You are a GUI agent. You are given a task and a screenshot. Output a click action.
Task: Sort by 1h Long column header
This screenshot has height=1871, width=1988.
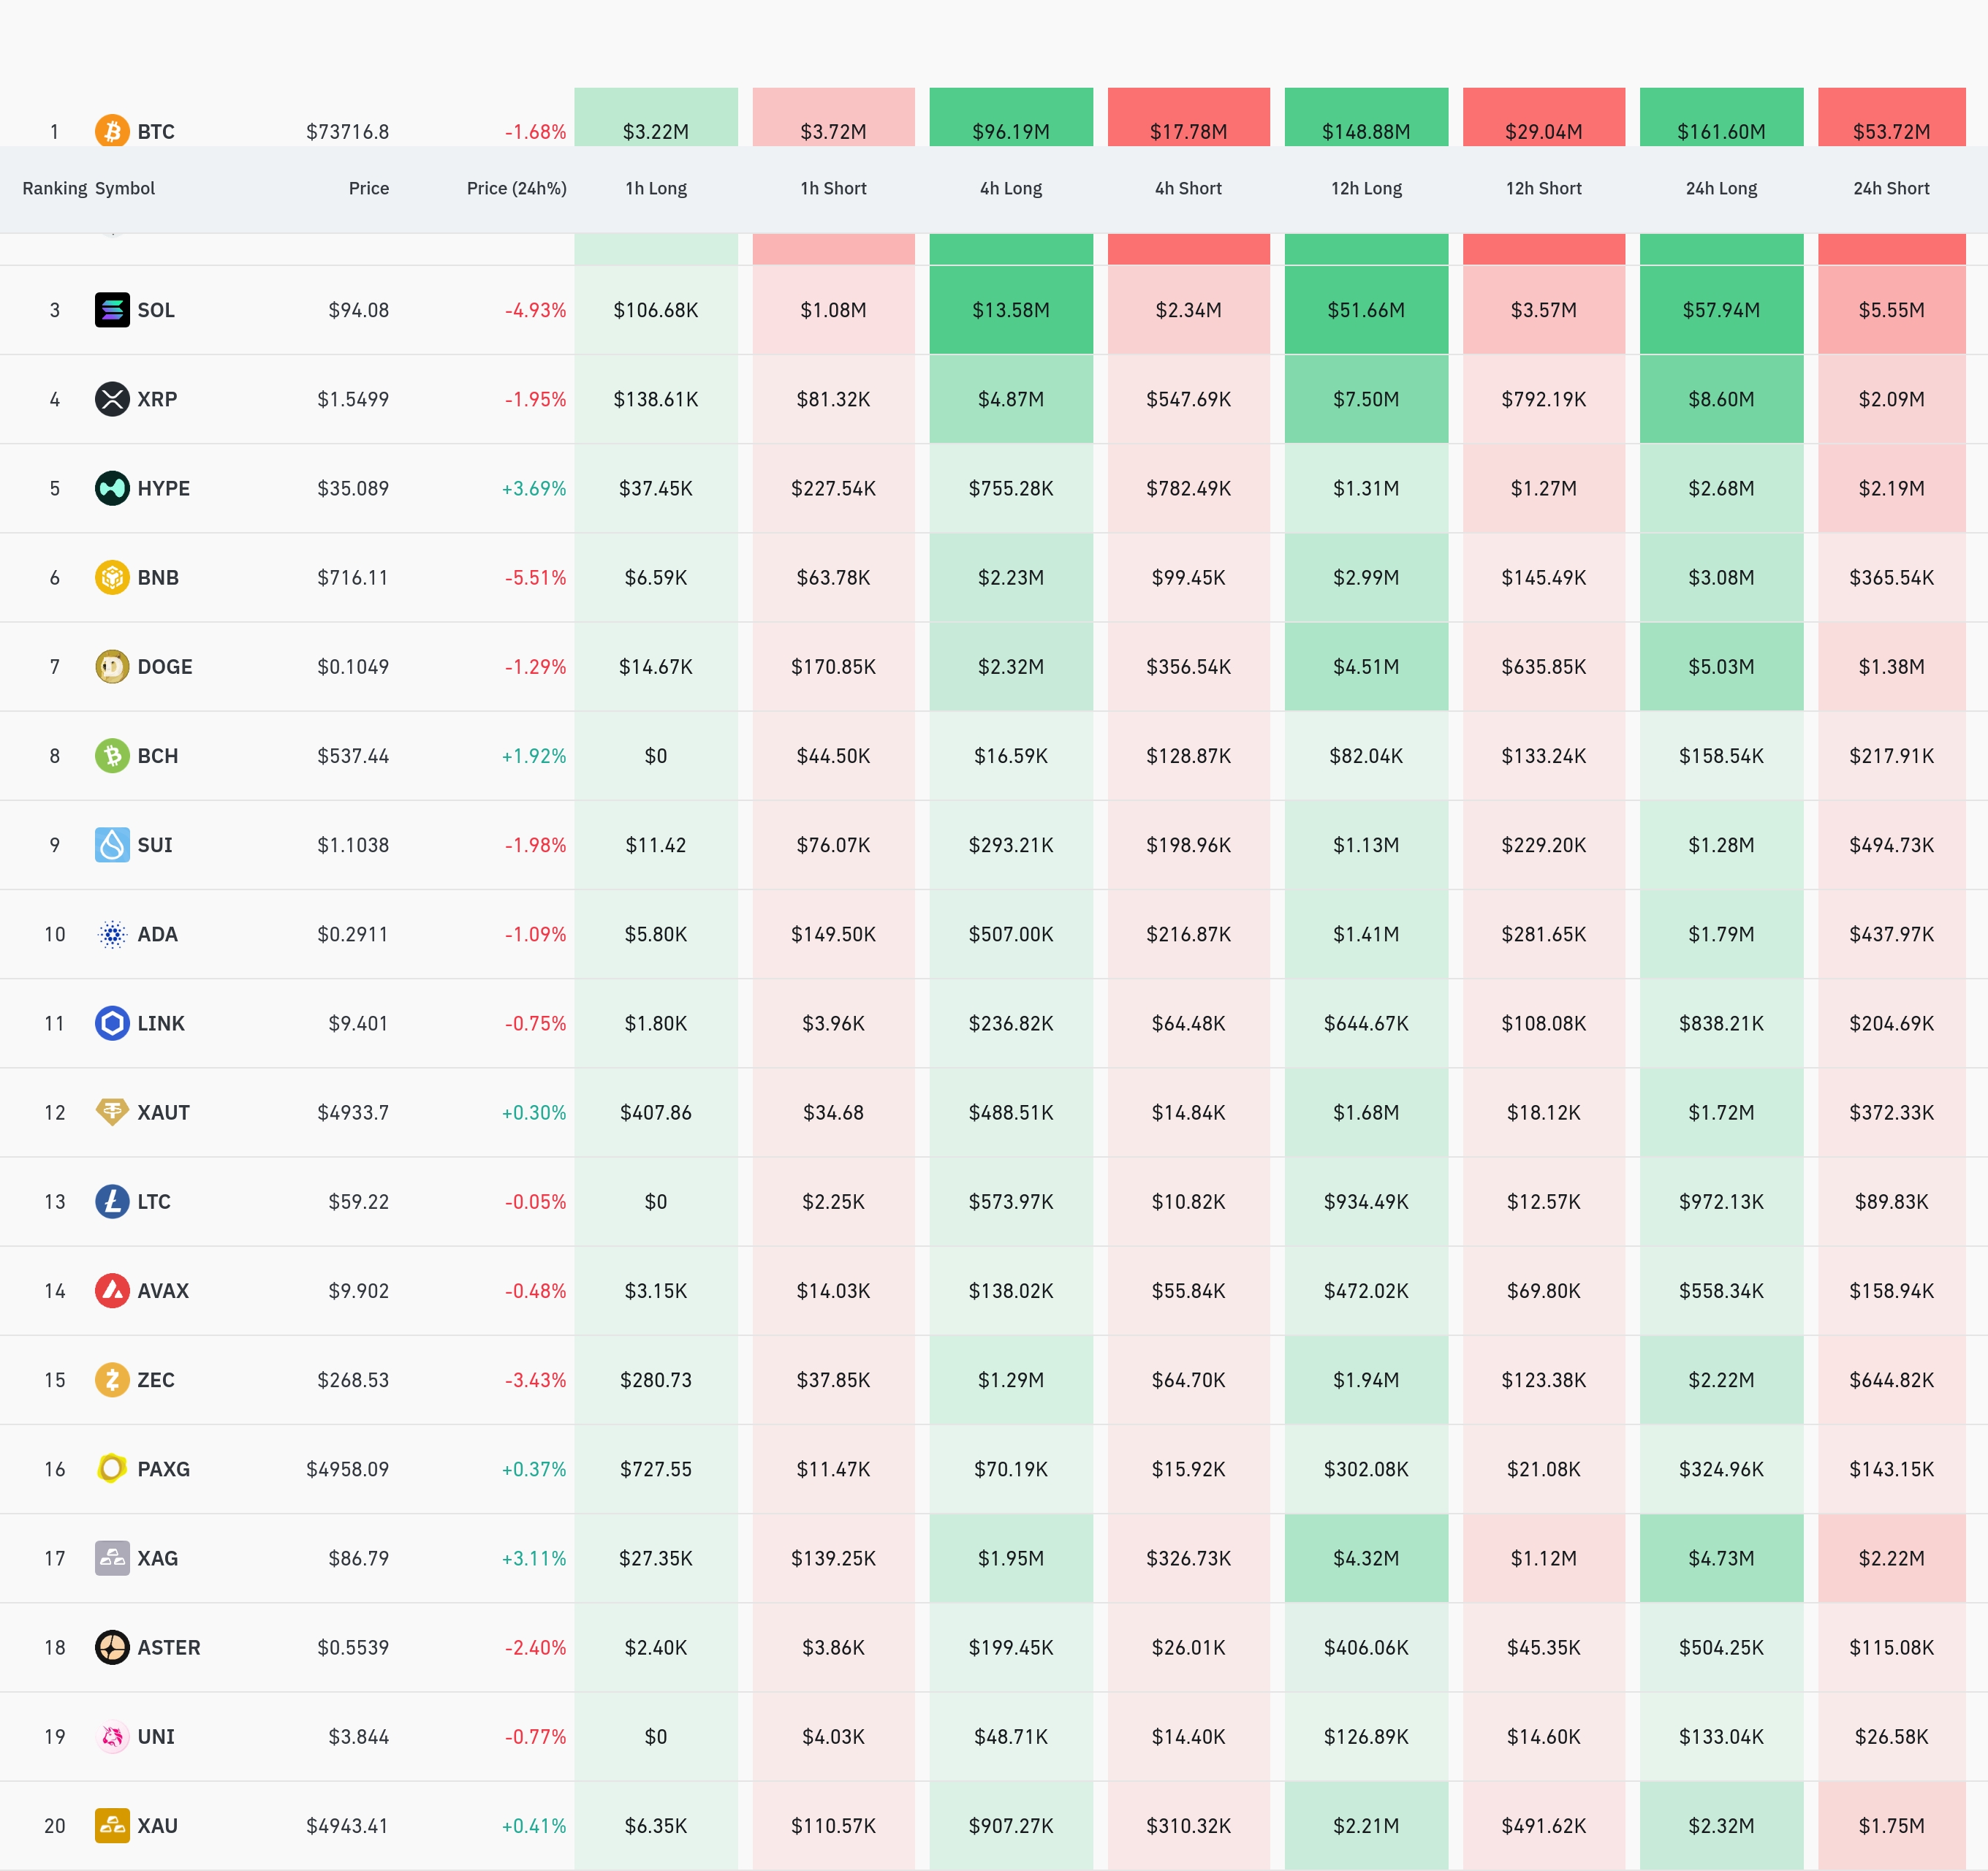656,188
